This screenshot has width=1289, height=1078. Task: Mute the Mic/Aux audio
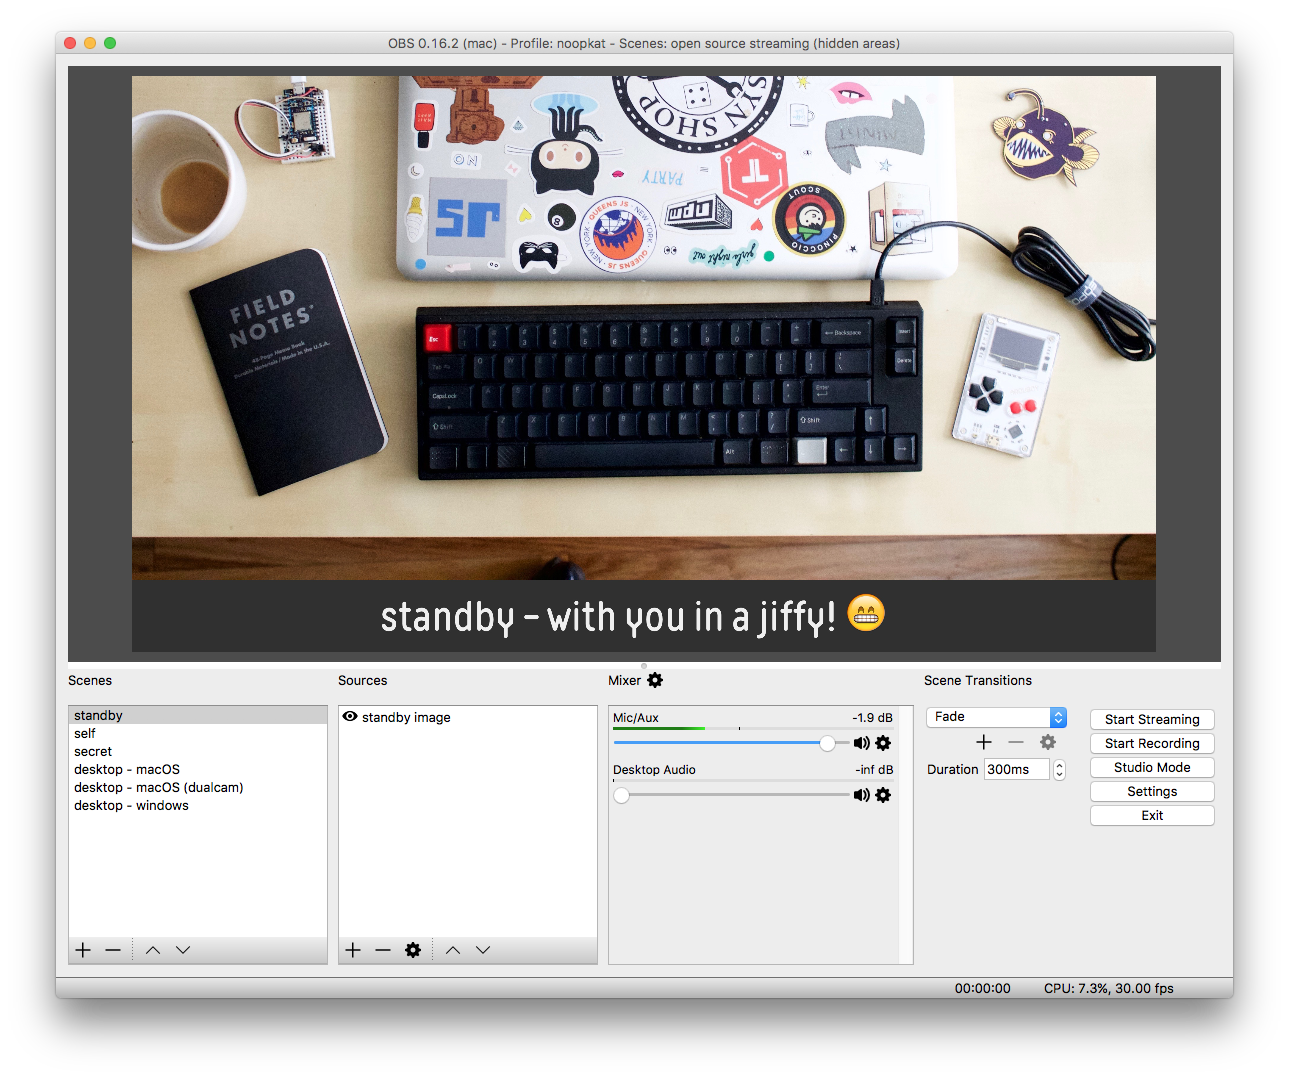[x=861, y=743]
